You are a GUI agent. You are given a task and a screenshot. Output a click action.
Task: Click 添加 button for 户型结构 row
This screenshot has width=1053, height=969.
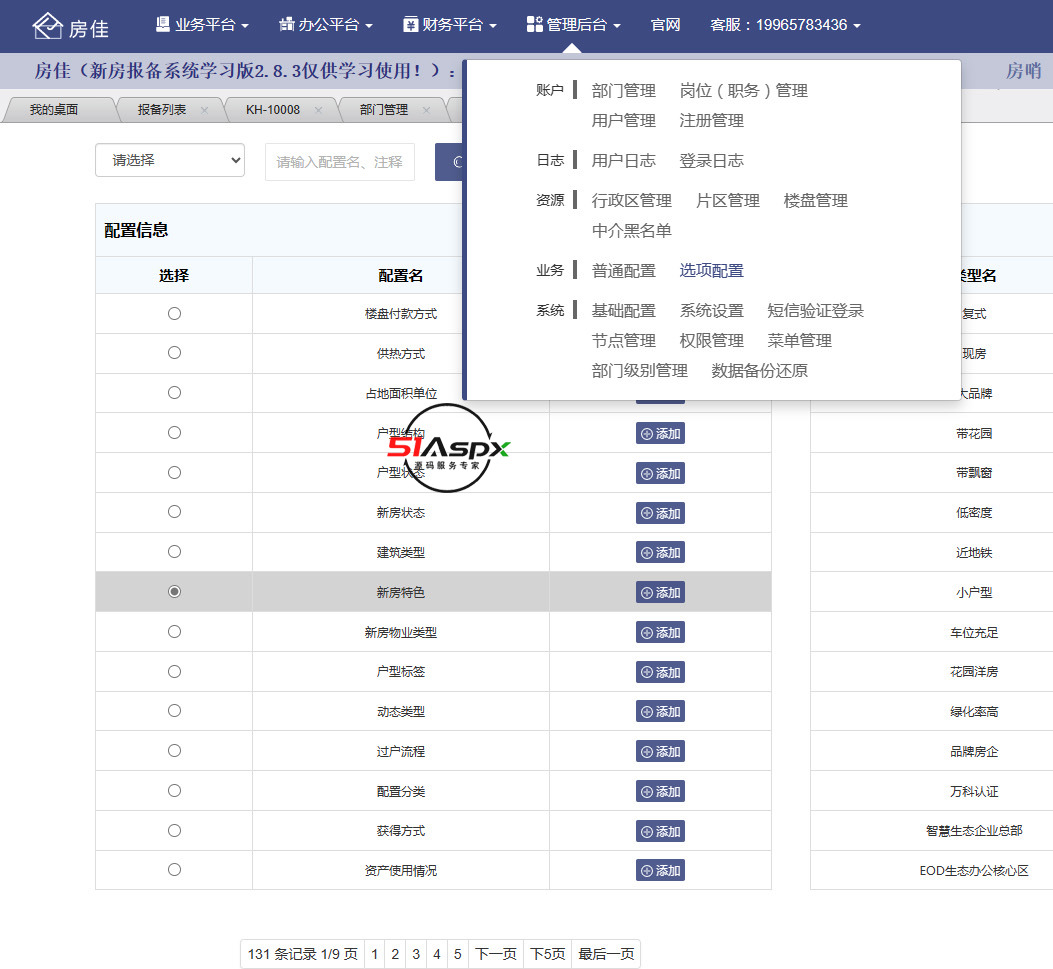(660, 434)
